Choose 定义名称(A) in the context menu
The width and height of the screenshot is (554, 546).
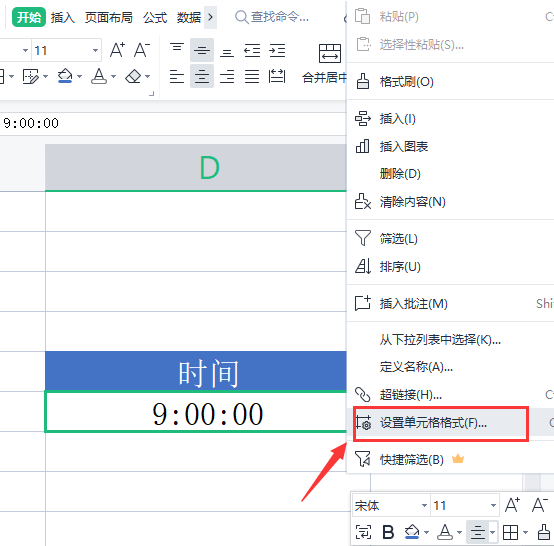pyautogui.click(x=450, y=367)
